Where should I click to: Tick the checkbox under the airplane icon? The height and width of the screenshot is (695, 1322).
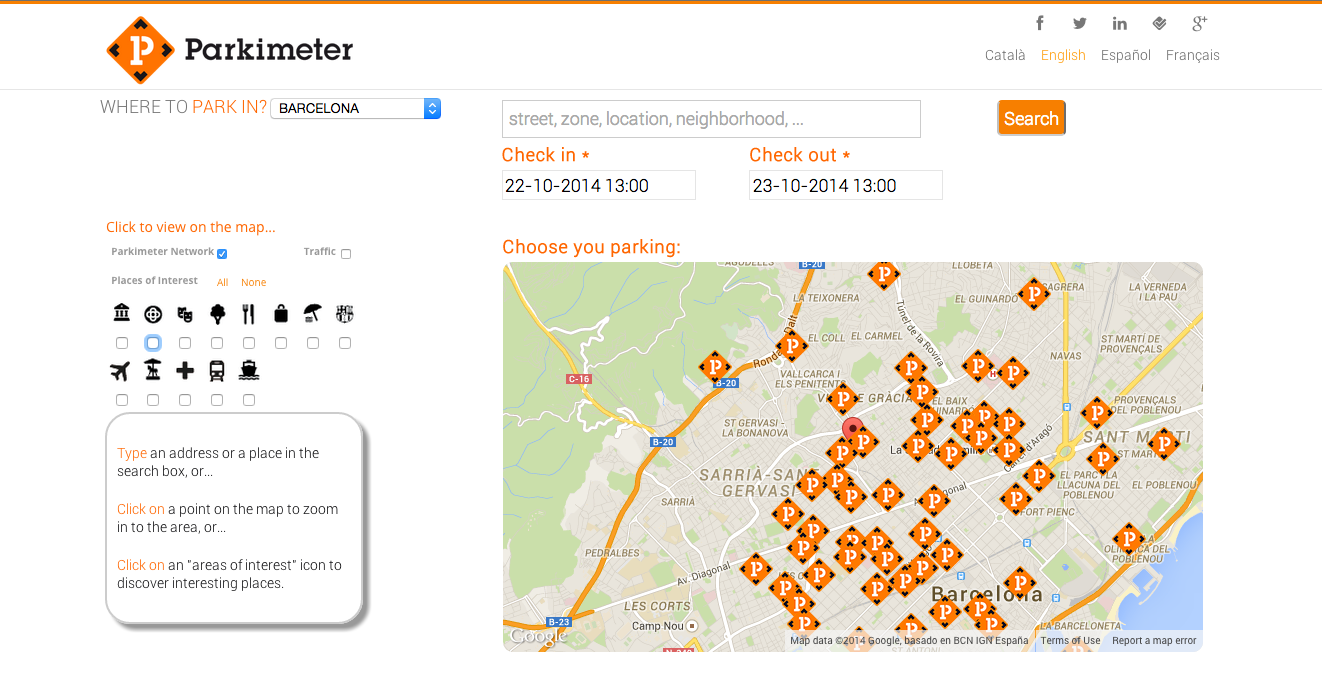pyautogui.click(x=122, y=400)
